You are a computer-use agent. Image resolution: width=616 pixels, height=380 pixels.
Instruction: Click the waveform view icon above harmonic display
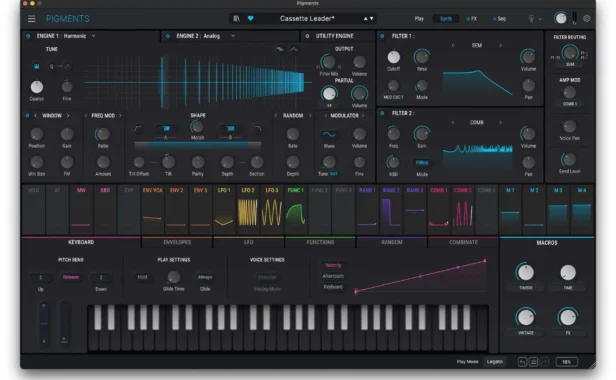280,49
